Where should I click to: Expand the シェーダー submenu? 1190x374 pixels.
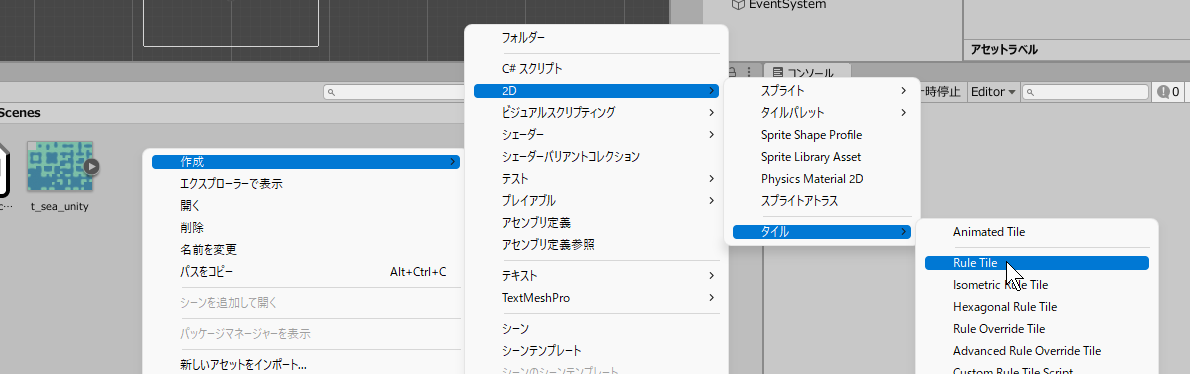click(596, 134)
